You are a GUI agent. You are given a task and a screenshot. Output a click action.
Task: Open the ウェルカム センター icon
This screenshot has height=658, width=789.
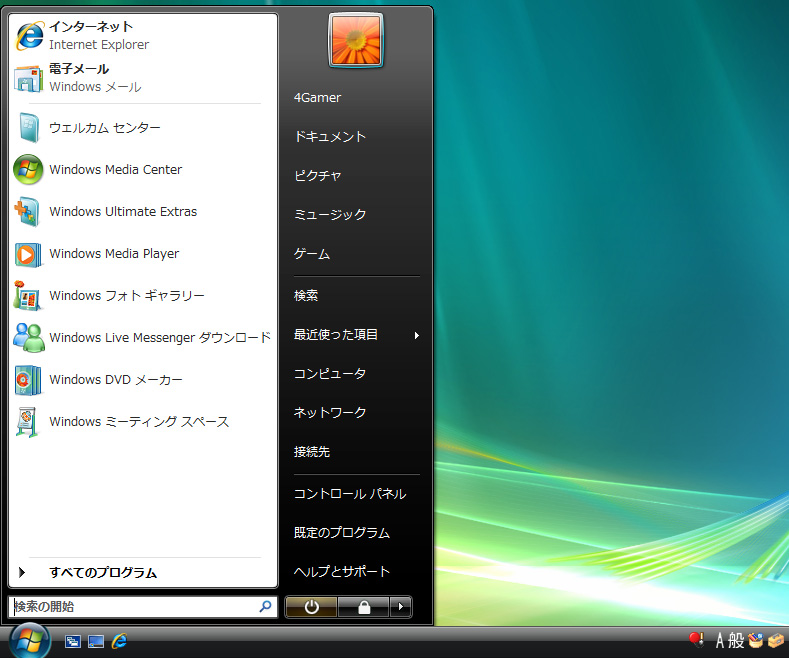29,128
